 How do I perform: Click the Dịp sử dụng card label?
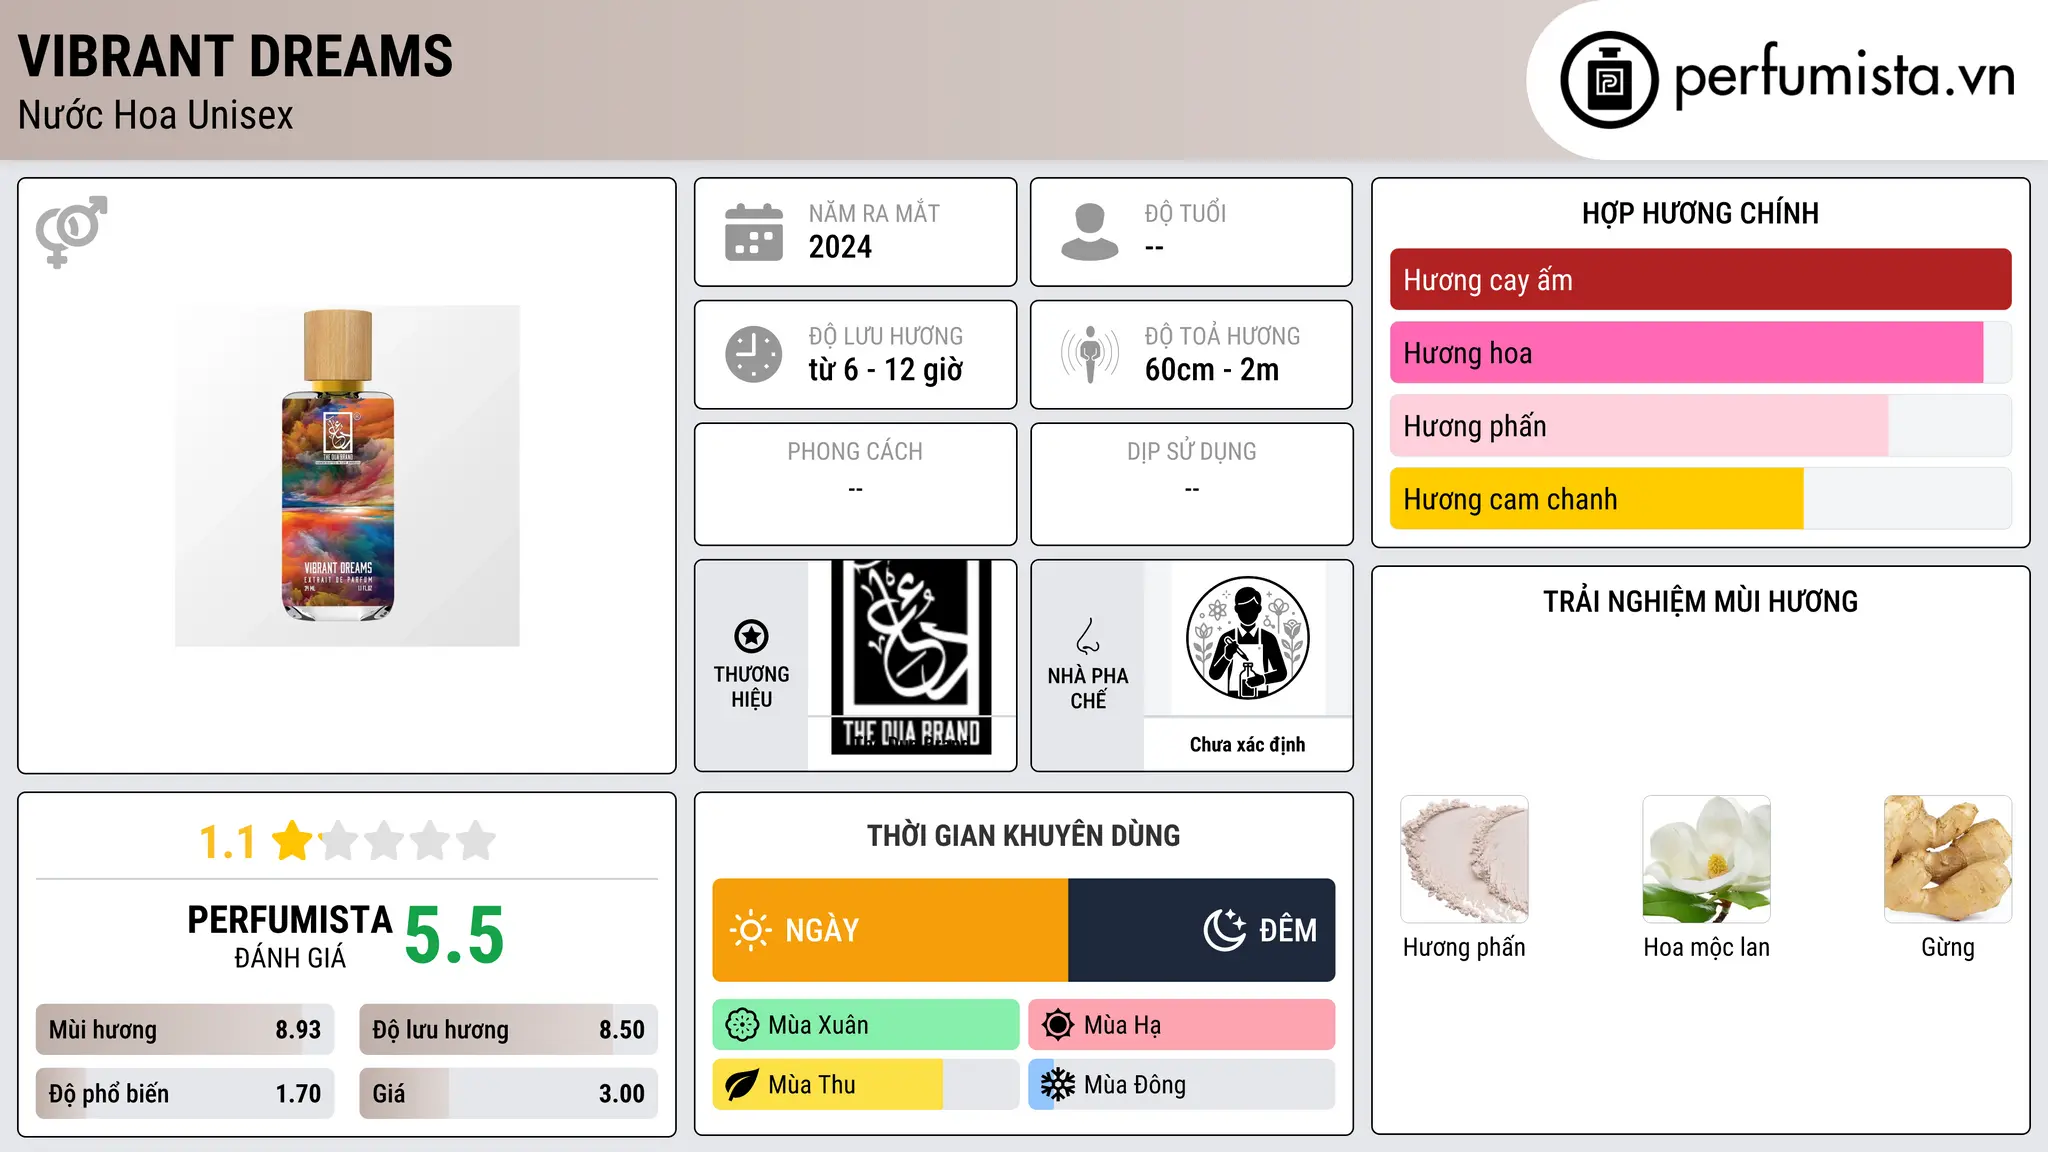(1192, 452)
